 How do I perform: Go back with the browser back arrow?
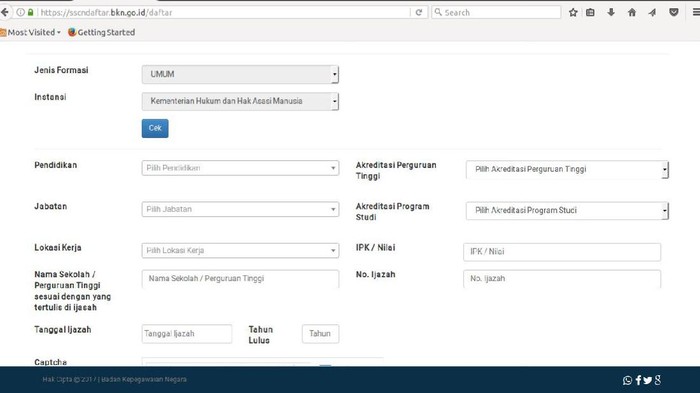[4, 12]
